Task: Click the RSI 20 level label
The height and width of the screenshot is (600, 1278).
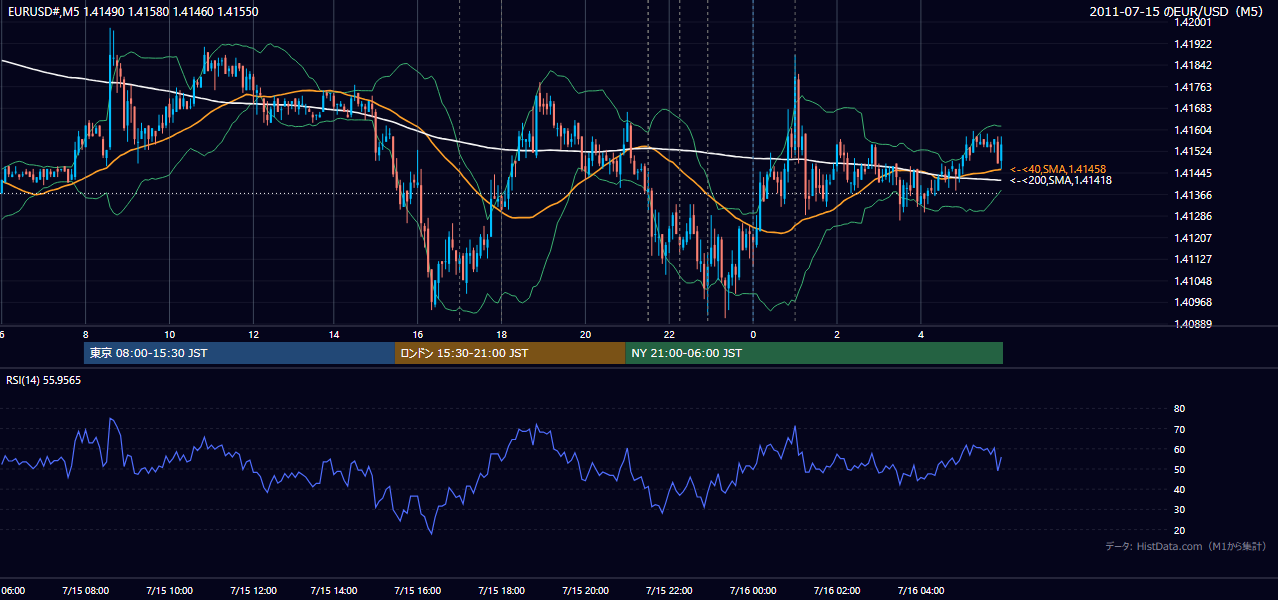Action: 1179,530
